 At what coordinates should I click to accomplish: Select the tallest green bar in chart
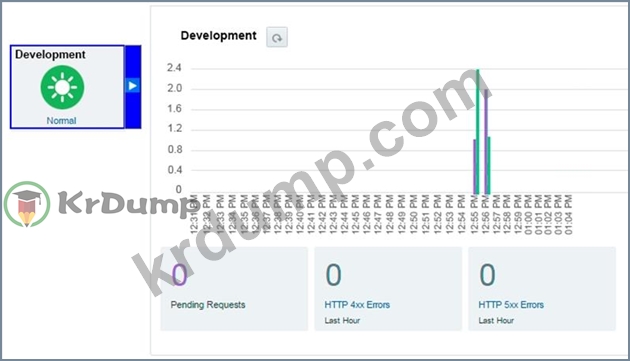[x=478, y=131]
